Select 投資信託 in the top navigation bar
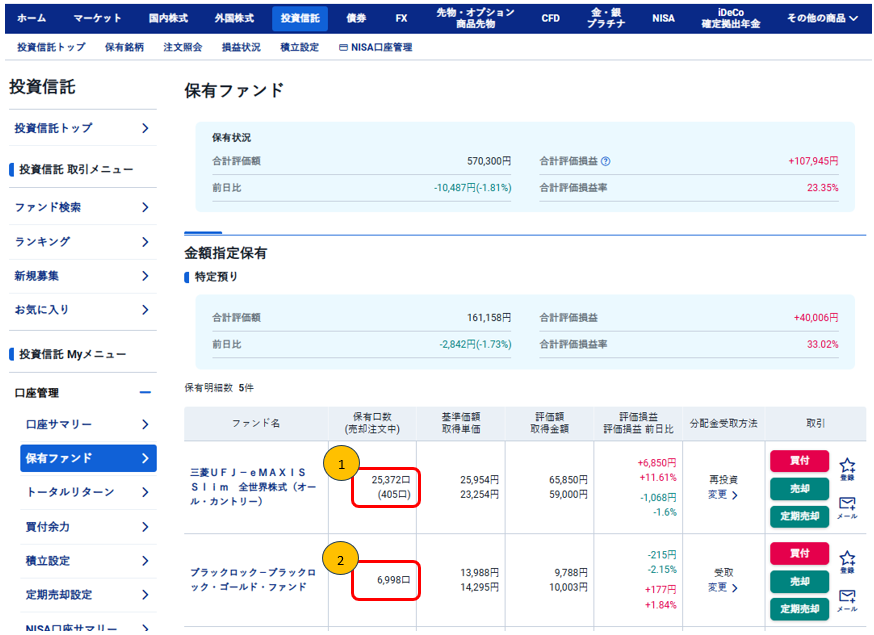 pyautogui.click(x=300, y=18)
